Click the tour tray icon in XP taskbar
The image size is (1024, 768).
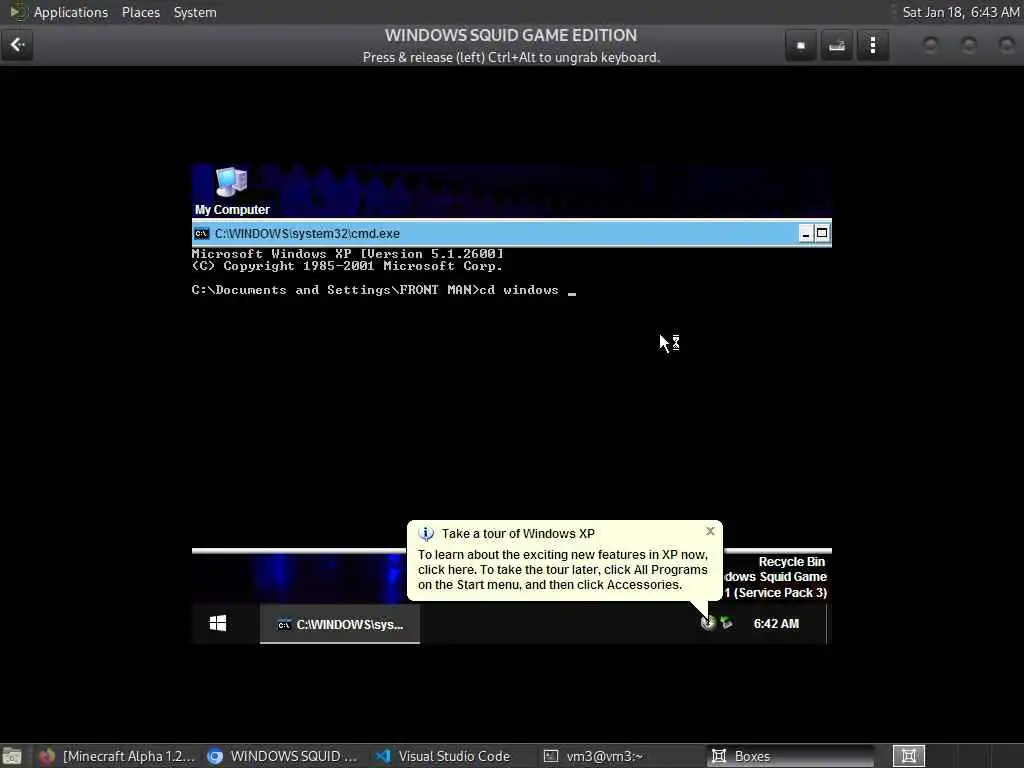[x=707, y=623]
